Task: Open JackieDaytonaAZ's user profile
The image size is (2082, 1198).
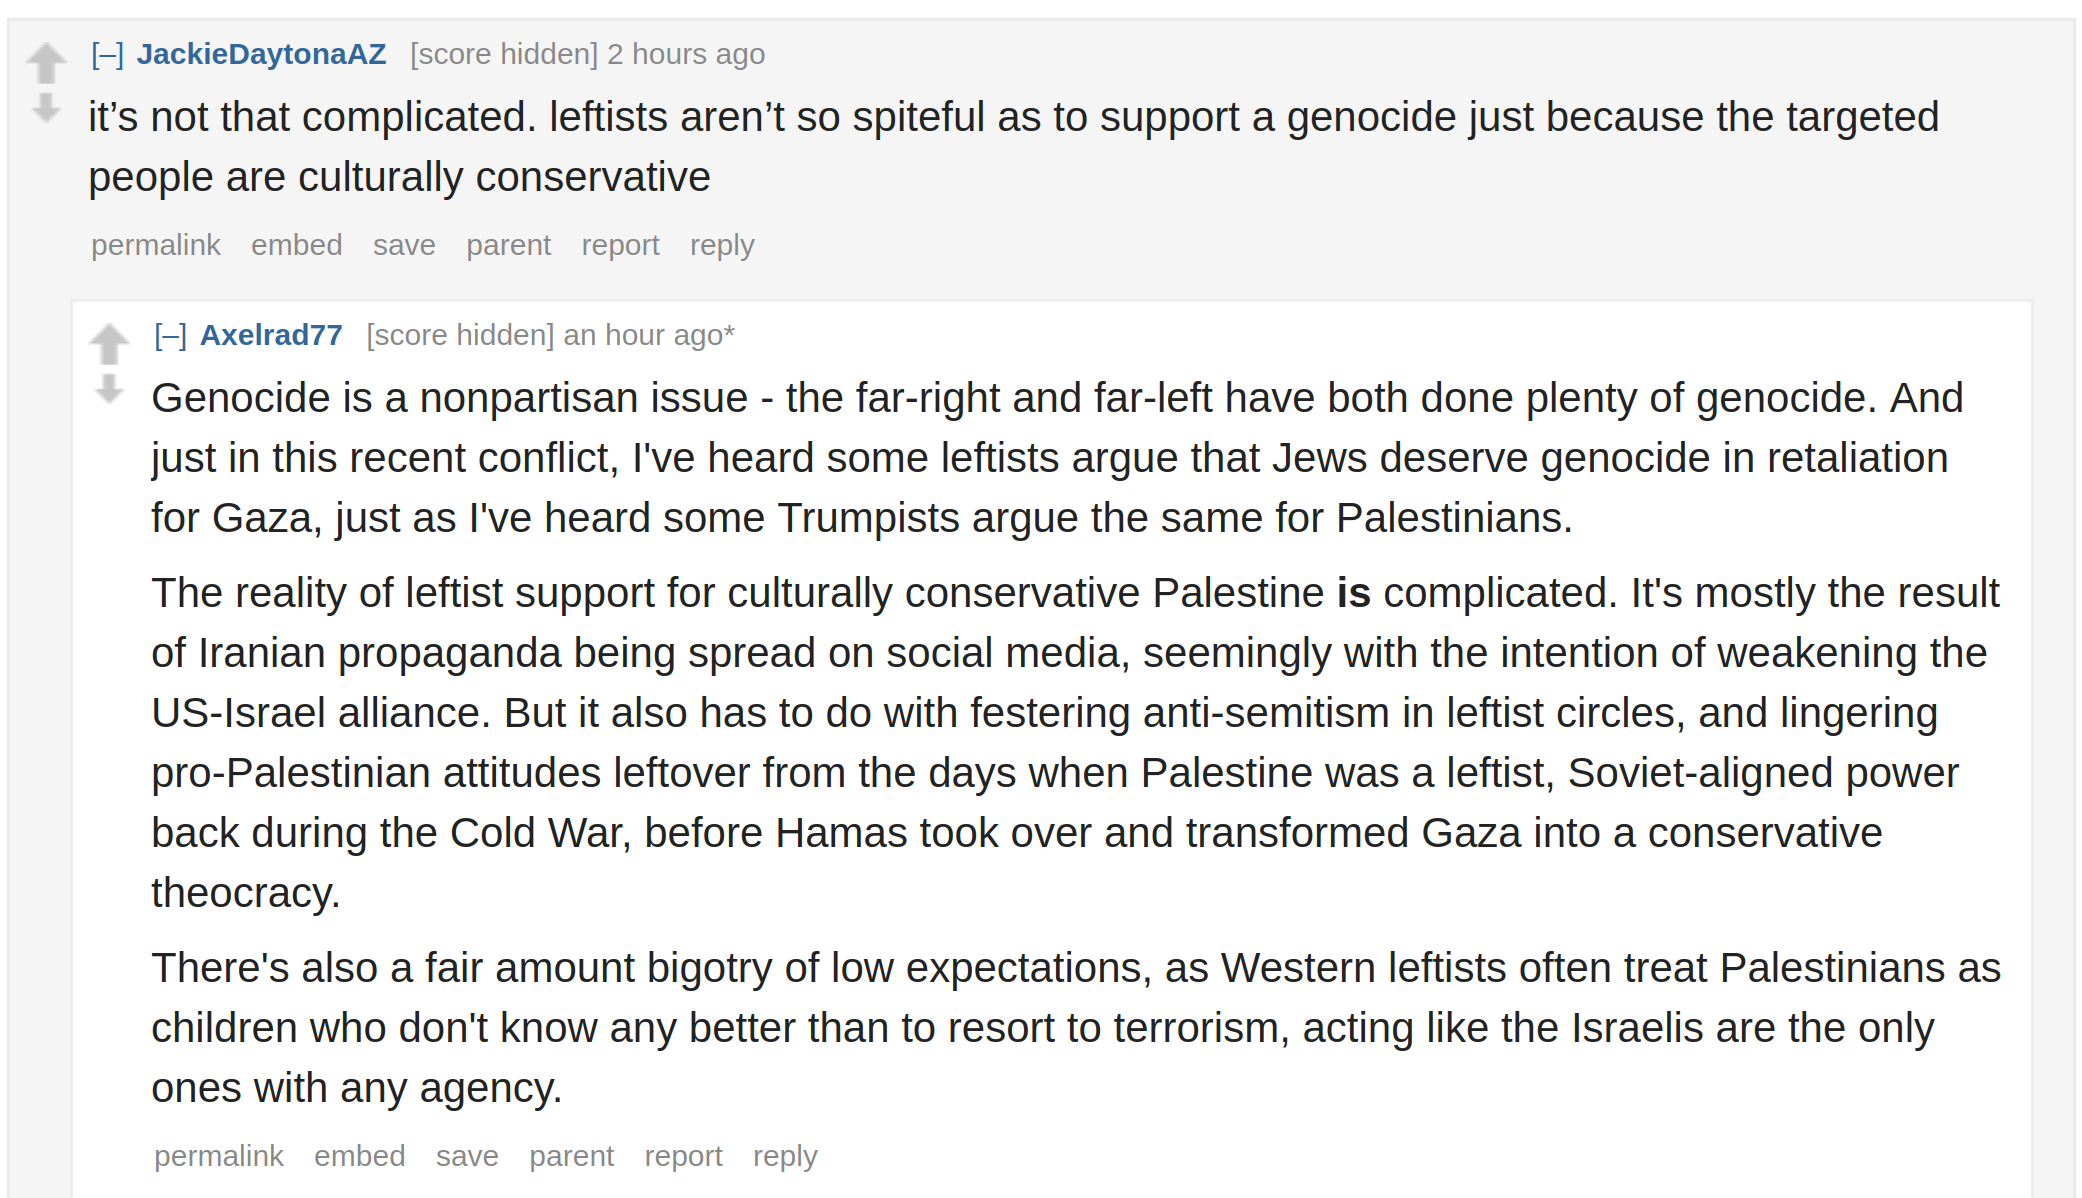Action: [261, 54]
